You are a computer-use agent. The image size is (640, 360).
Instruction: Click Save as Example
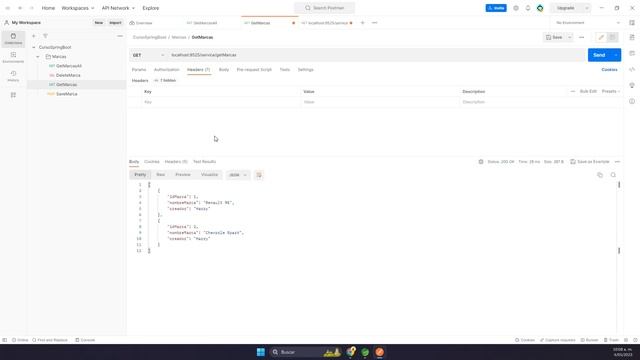click(x=590, y=162)
